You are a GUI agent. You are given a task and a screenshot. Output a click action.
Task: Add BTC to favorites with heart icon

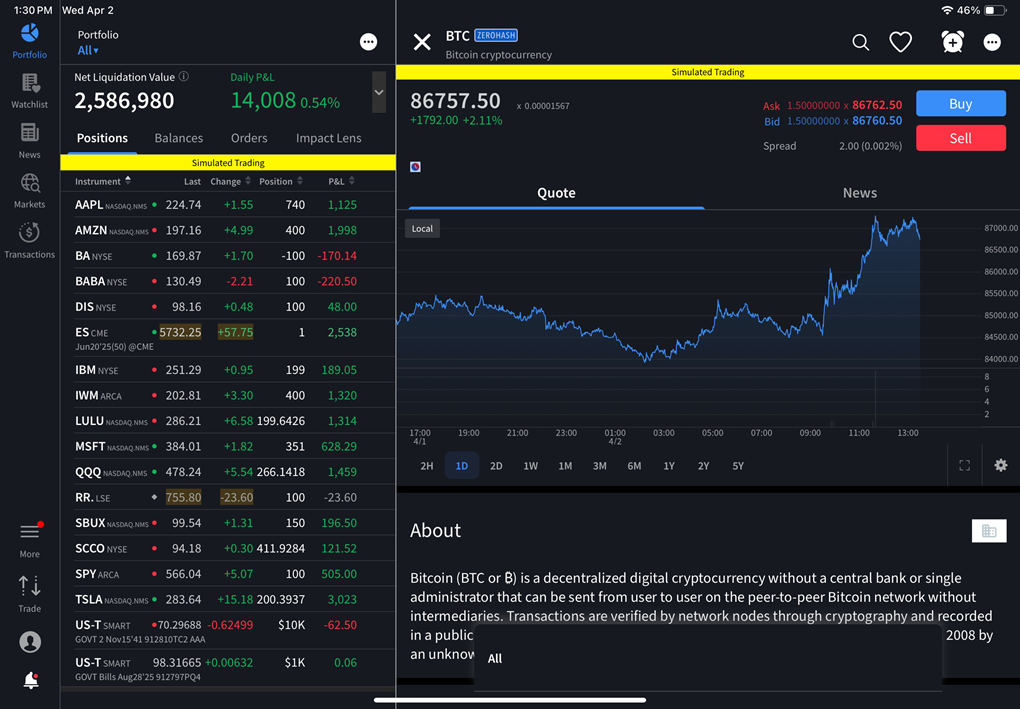point(901,42)
